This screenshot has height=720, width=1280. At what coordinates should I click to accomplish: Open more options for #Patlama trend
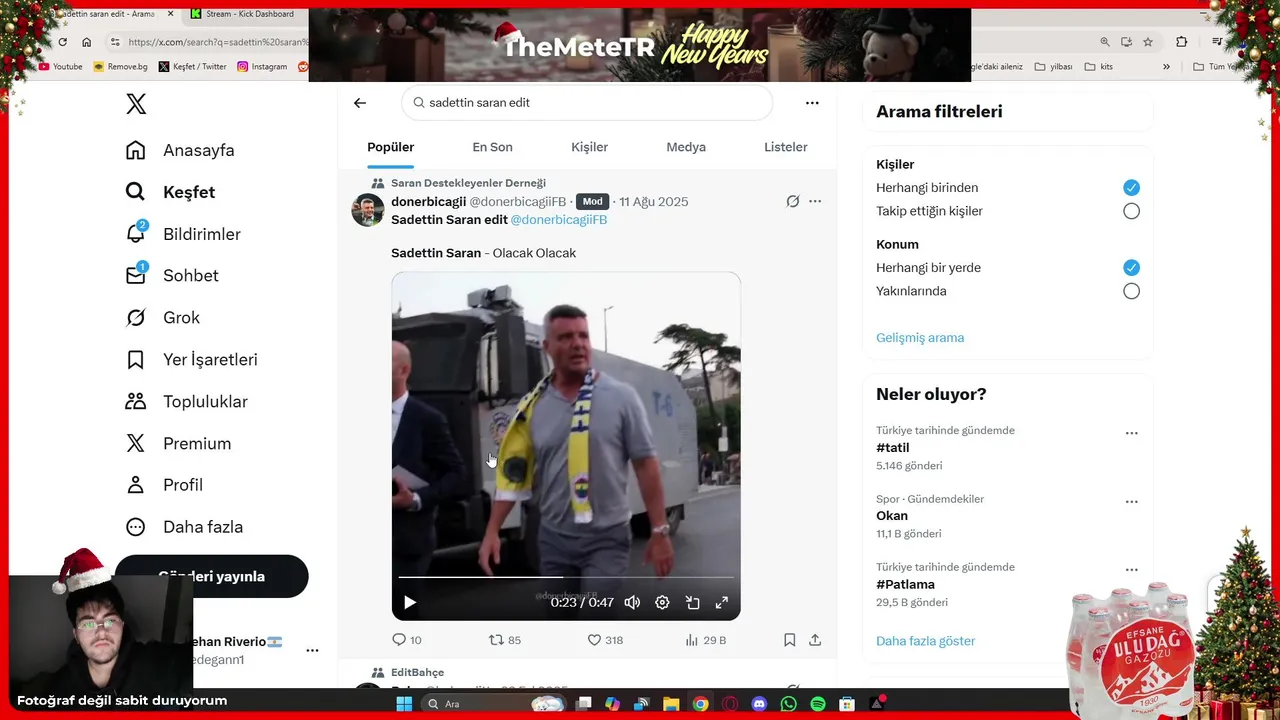click(x=1131, y=569)
